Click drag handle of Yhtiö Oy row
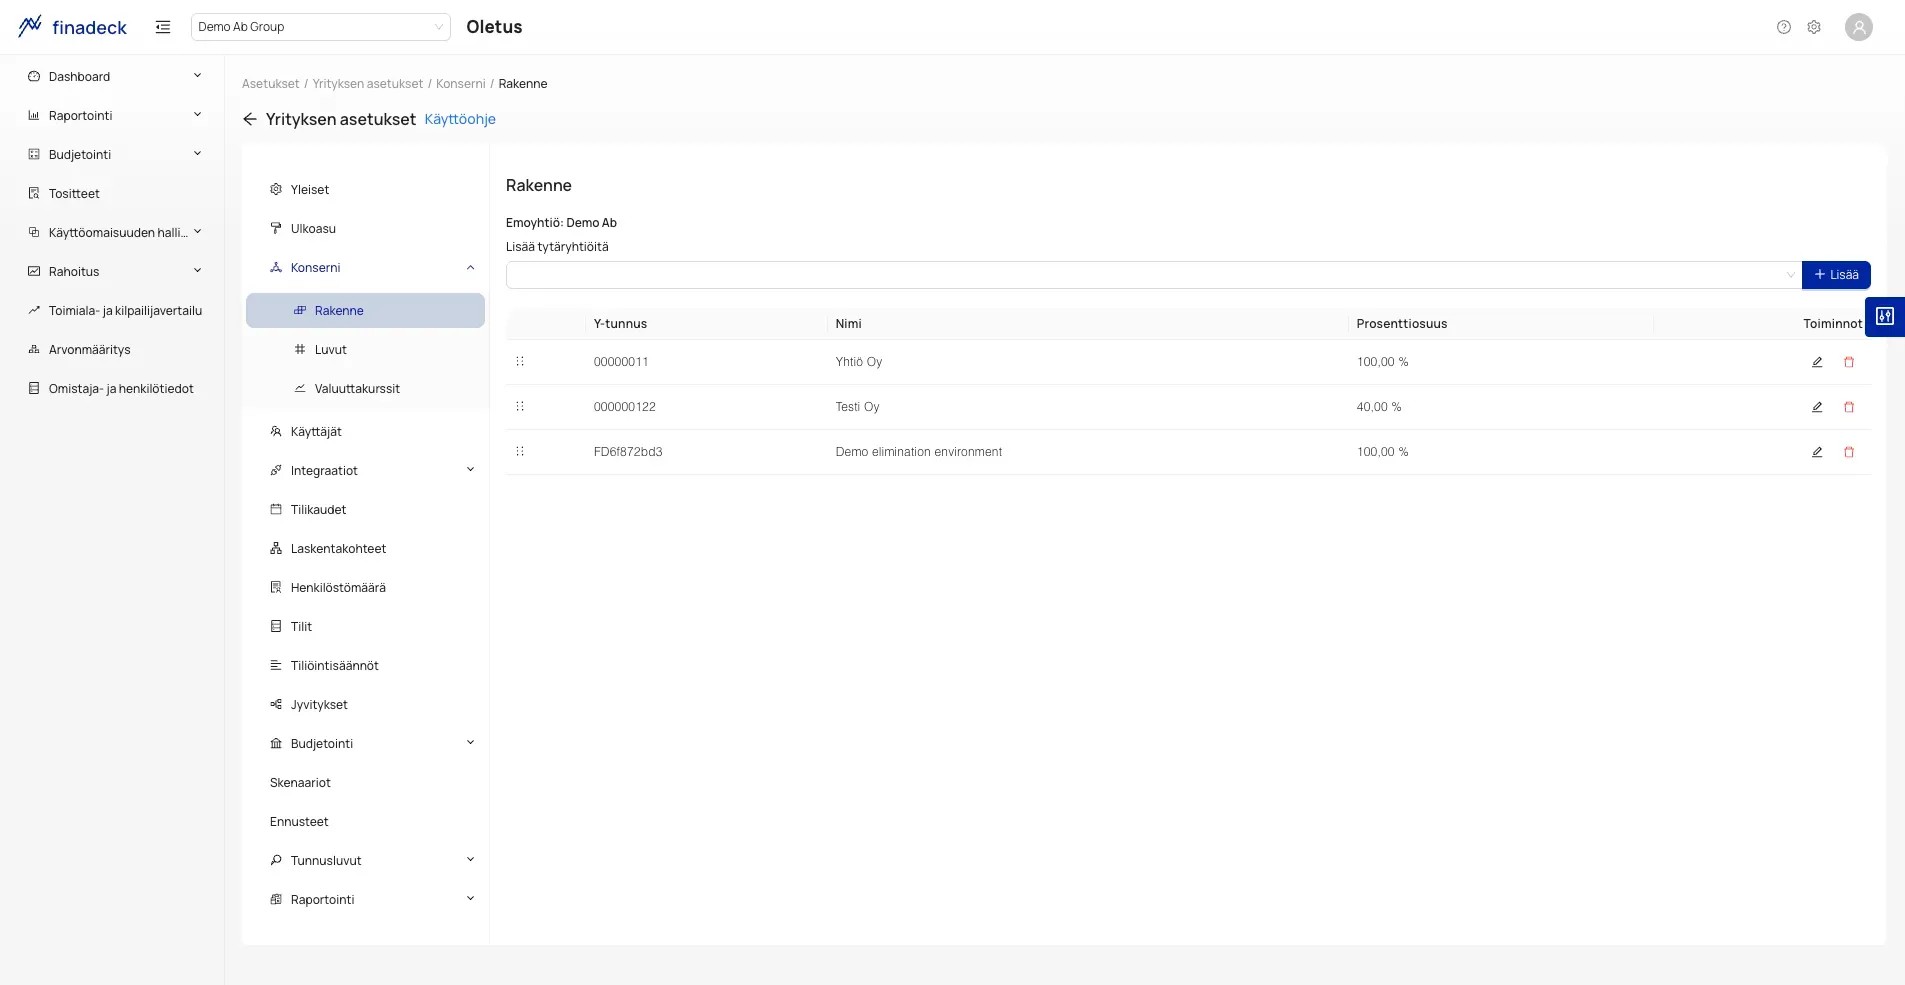The height and width of the screenshot is (985, 1905). (520, 361)
